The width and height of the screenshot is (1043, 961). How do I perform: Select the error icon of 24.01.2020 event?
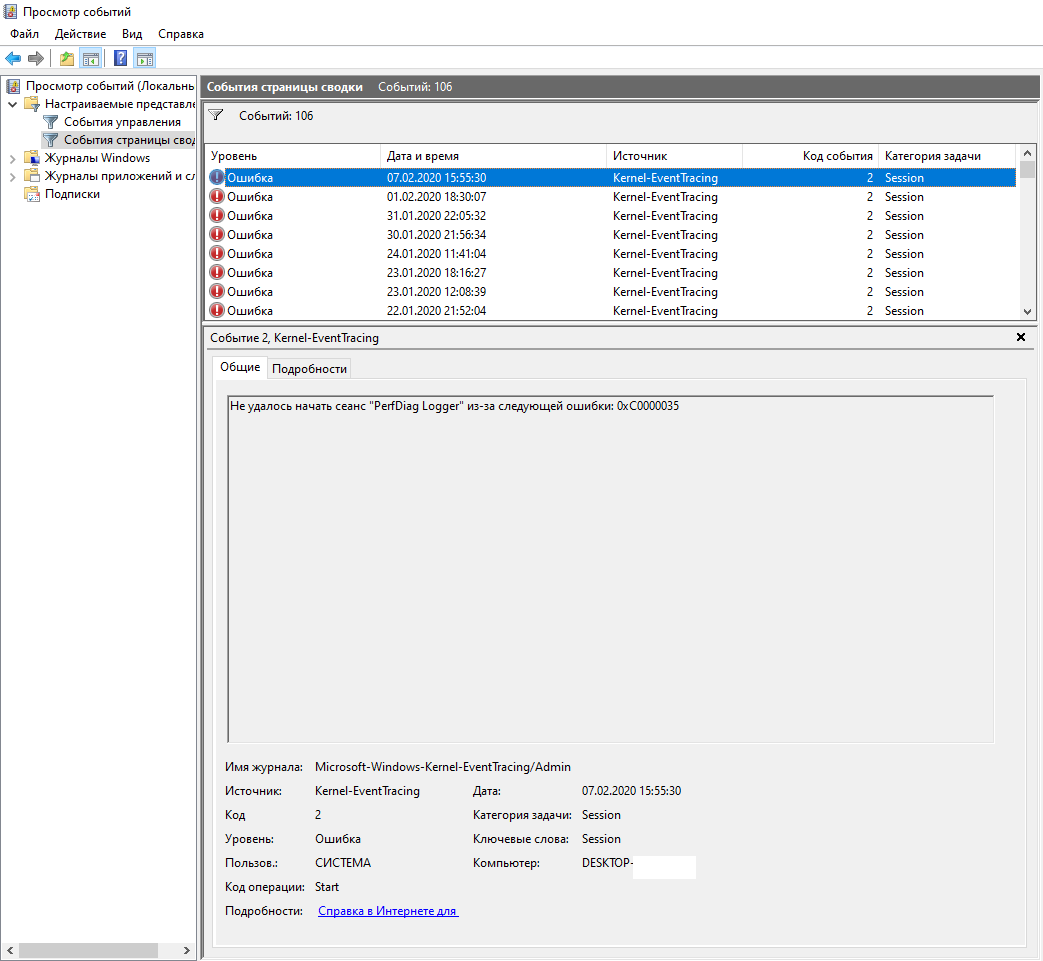[217, 253]
